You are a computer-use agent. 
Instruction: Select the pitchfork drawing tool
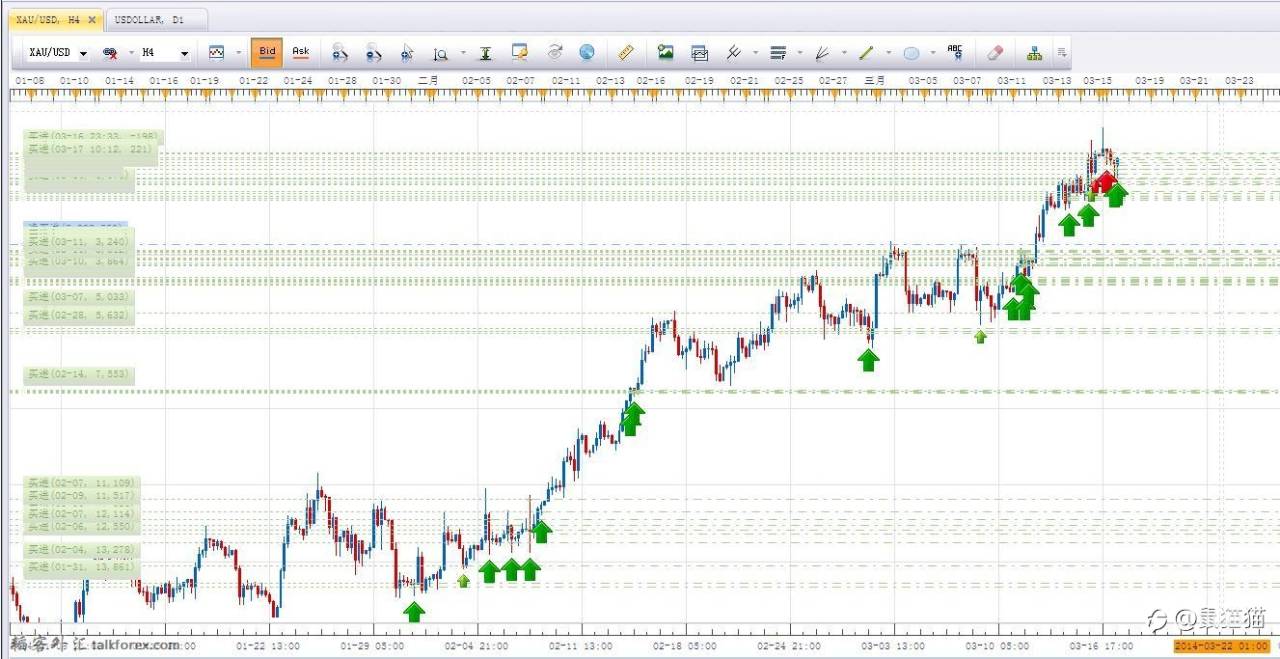tap(733, 52)
